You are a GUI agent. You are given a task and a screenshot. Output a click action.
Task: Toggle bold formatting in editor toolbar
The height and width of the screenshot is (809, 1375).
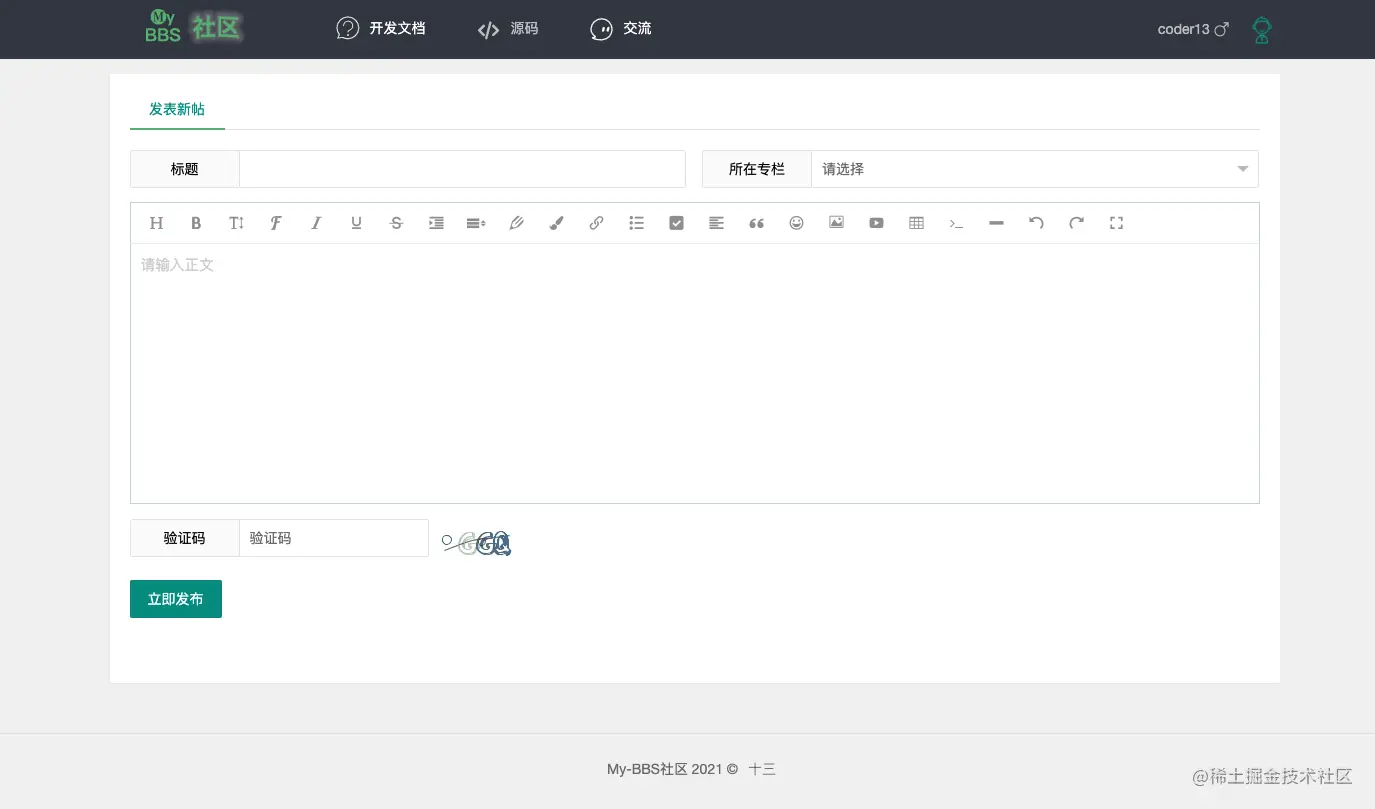coord(196,223)
